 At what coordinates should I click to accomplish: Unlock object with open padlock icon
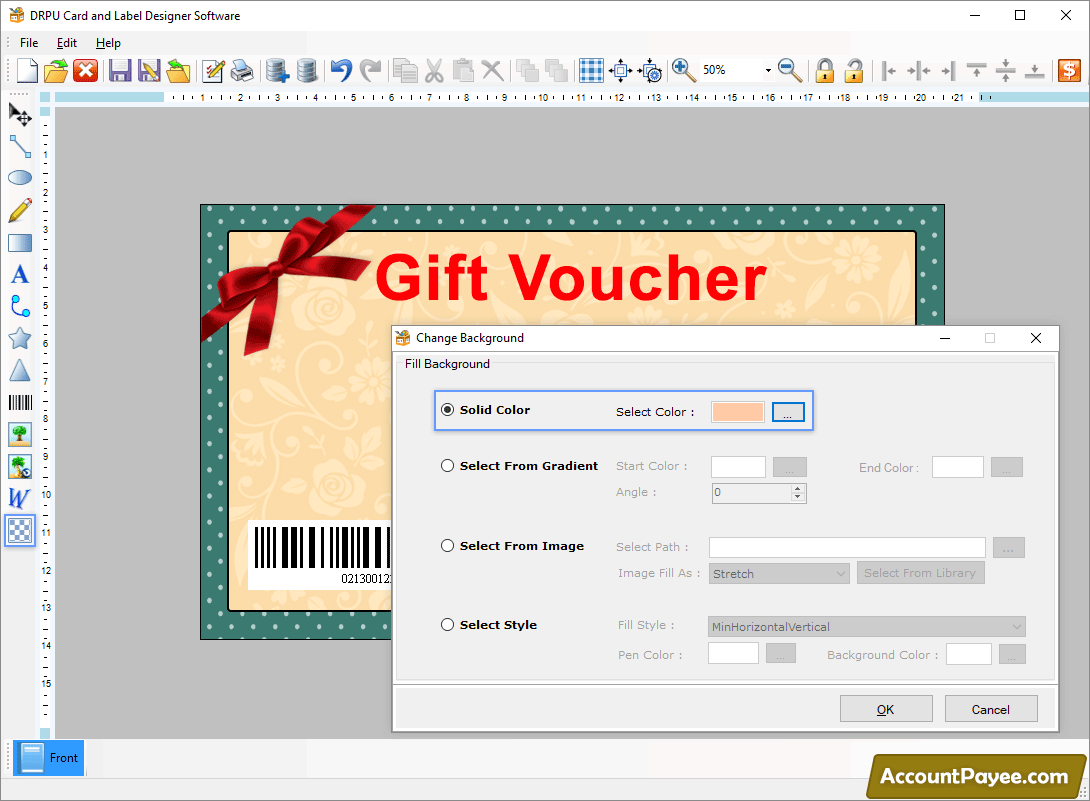pyautogui.click(x=854, y=70)
